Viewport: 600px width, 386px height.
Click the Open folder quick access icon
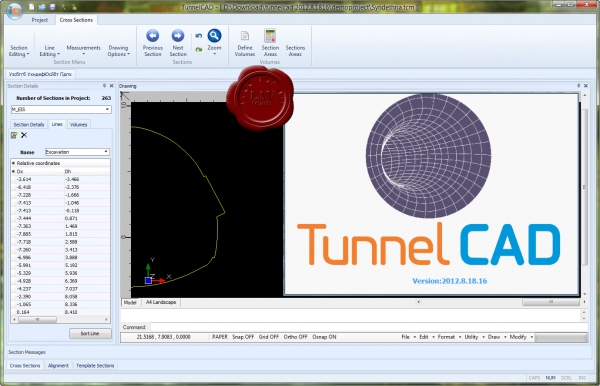(x=42, y=7)
